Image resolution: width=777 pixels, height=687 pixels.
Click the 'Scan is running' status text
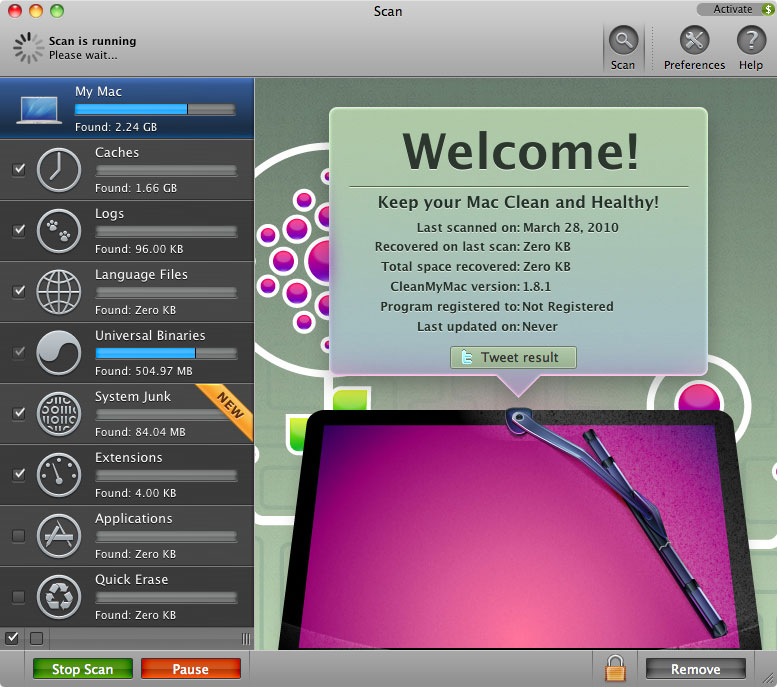[x=93, y=41]
